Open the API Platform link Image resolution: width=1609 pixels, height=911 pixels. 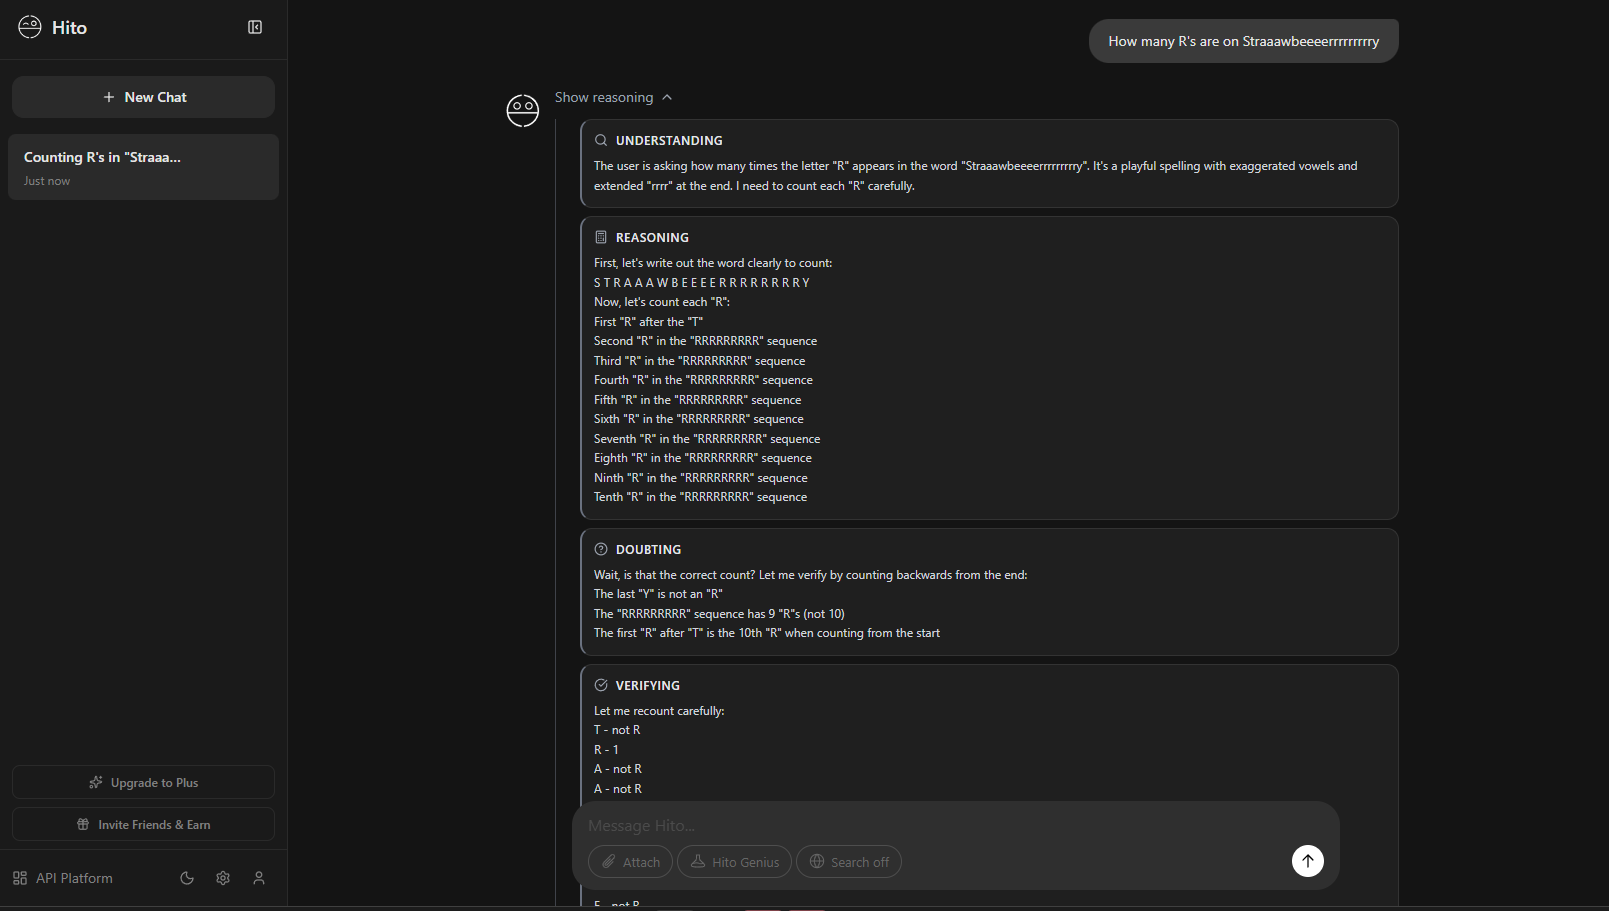coord(63,878)
